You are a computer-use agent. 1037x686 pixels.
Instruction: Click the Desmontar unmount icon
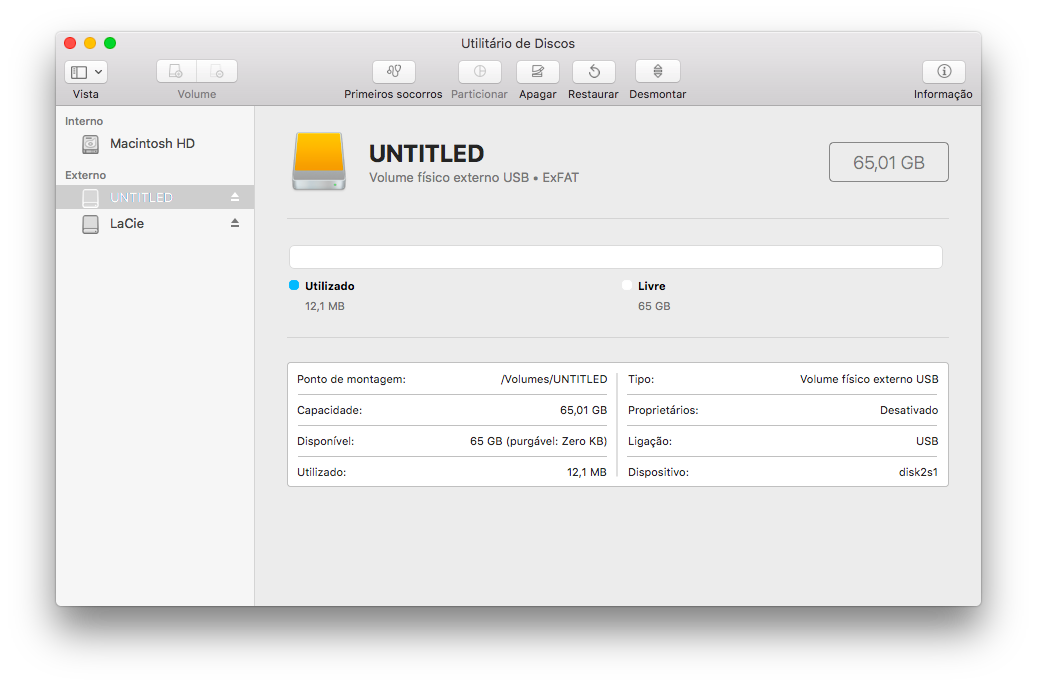tap(658, 71)
